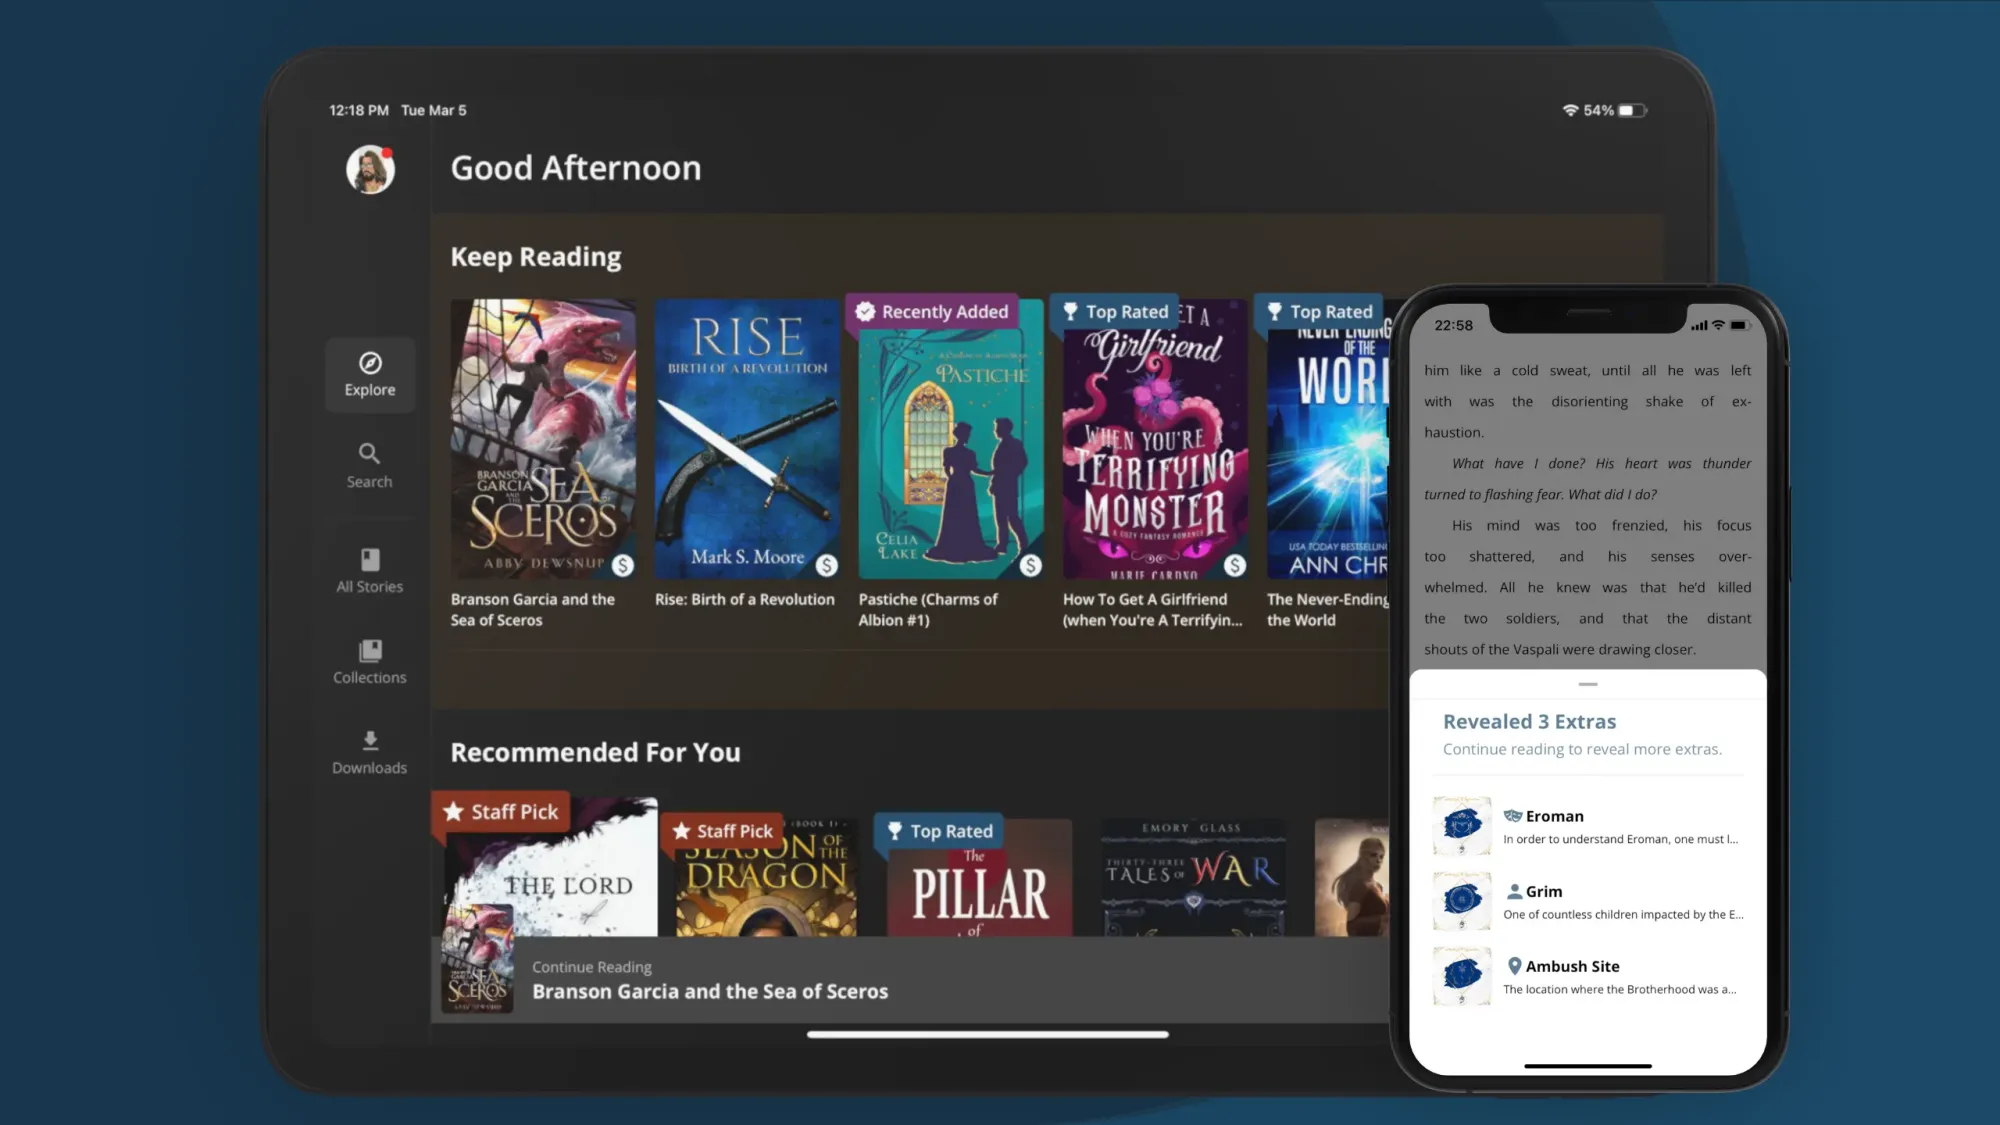Open The Pillar recommended book cover
2000x1125 pixels.
(980, 878)
